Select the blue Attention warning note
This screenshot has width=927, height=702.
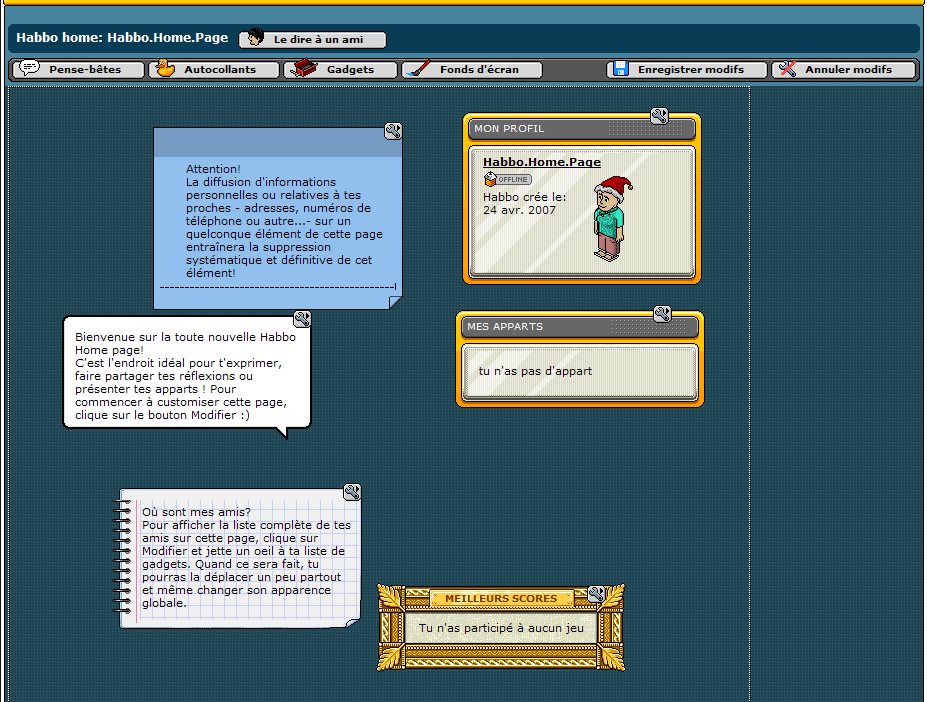(x=278, y=218)
